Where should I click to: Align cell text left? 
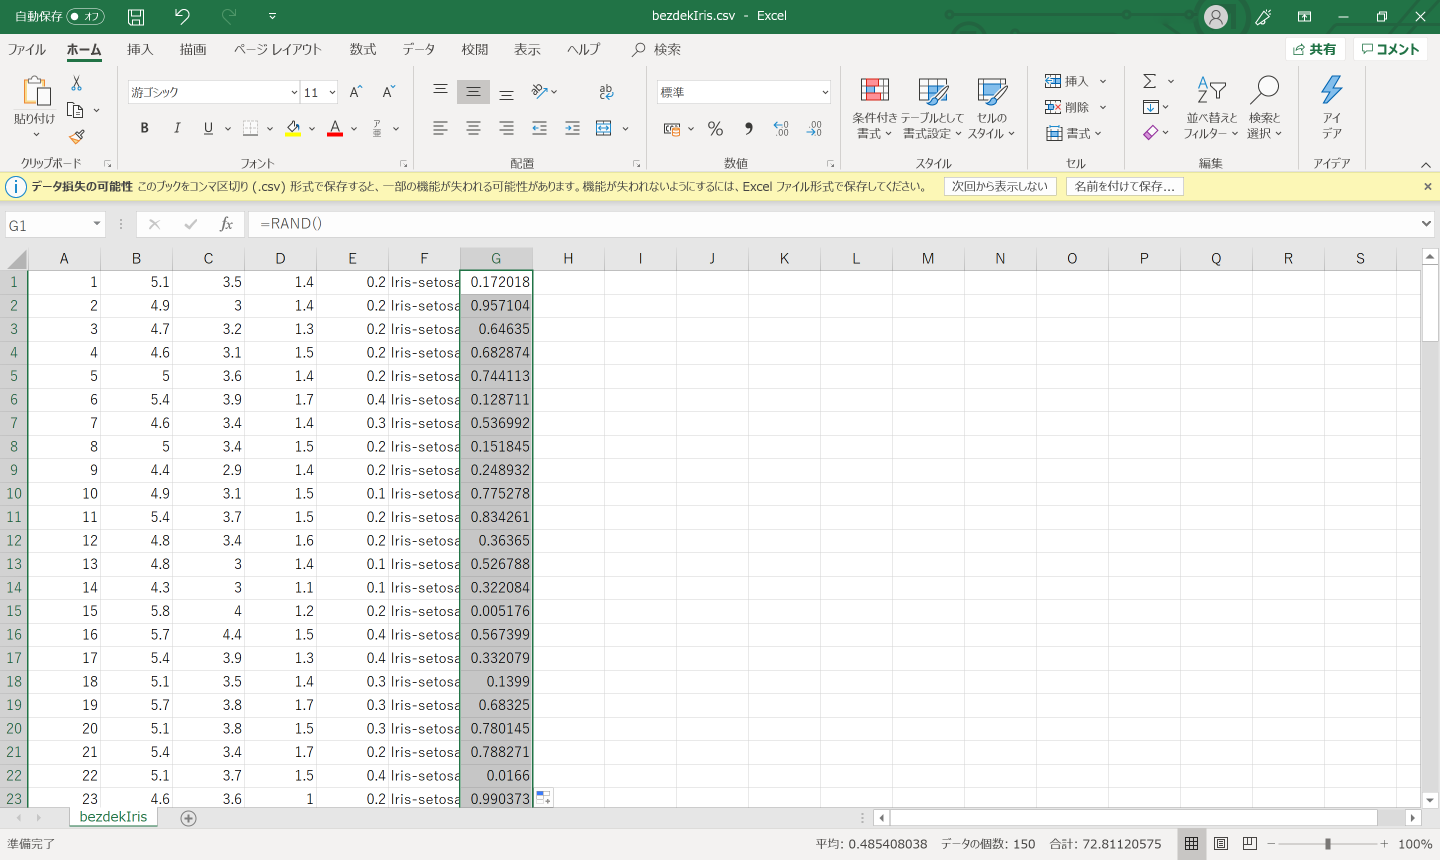[x=440, y=128]
